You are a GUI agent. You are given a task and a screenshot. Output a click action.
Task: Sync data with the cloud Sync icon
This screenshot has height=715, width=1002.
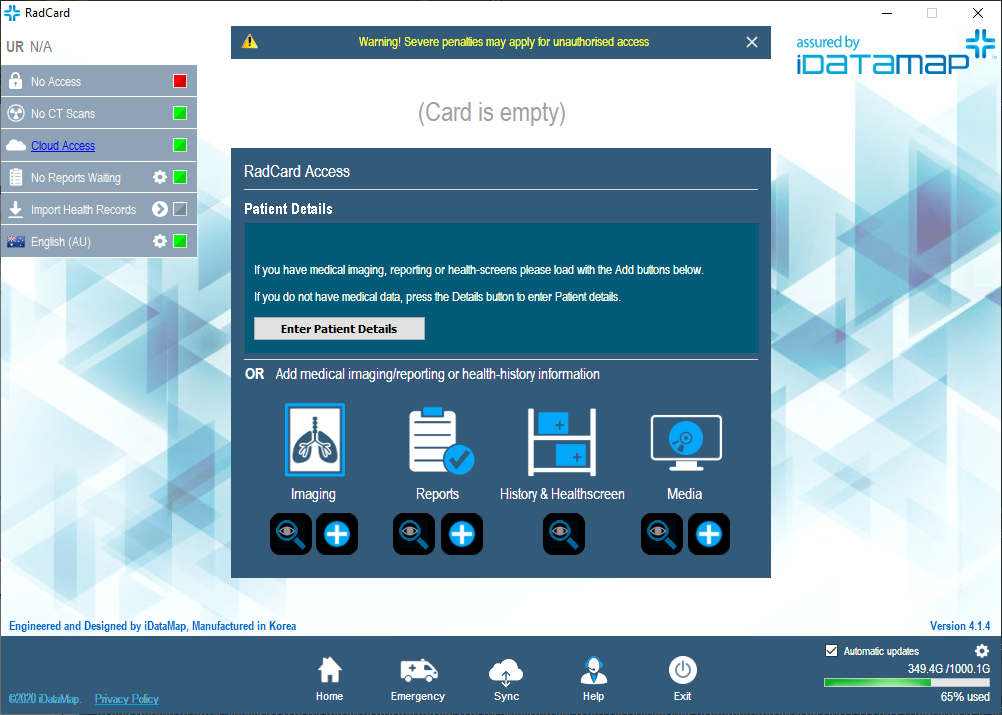coord(506,680)
